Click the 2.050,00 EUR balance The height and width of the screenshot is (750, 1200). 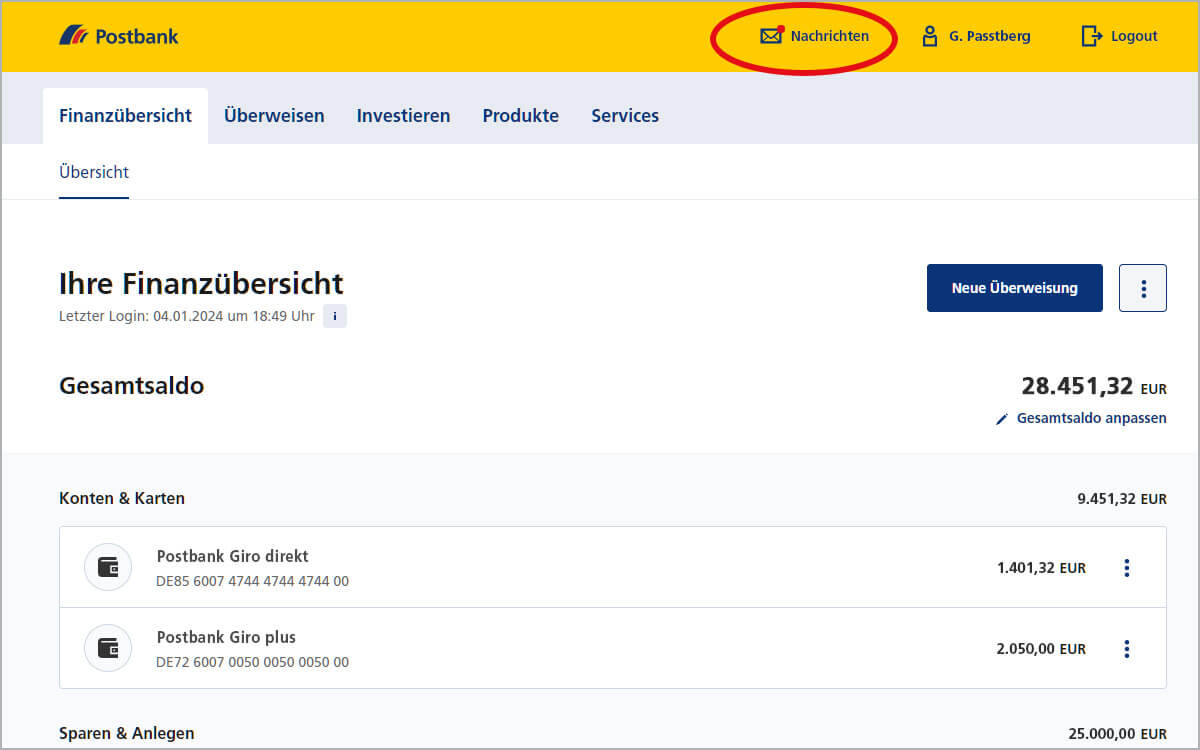[x=1041, y=649]
